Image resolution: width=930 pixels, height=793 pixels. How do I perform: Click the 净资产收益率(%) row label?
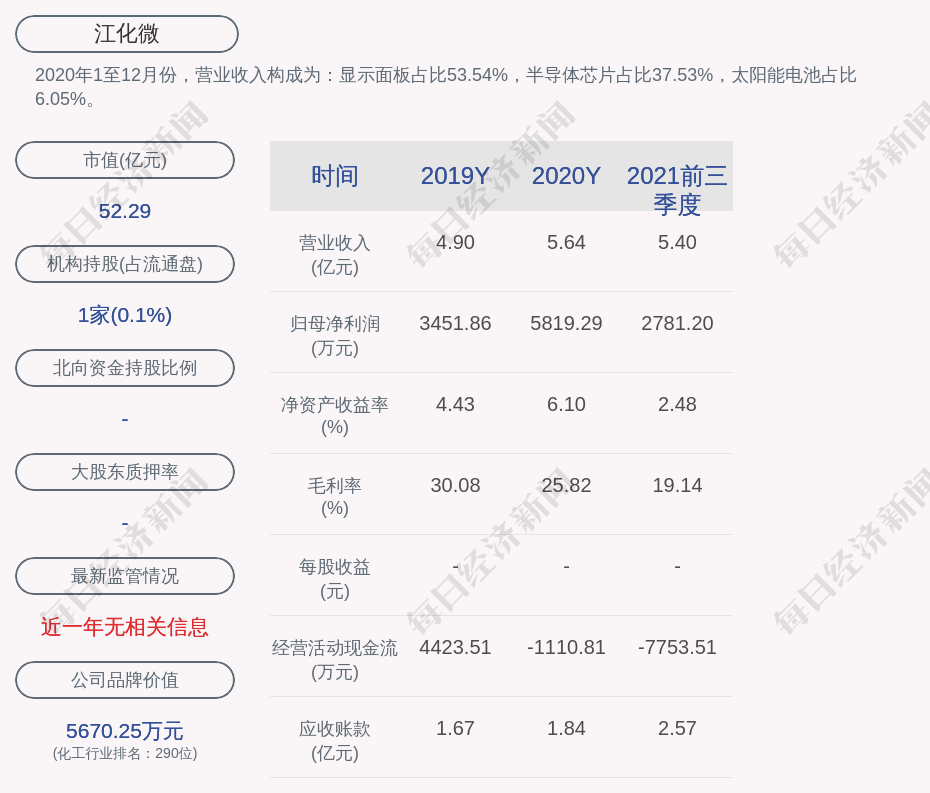pos(335,416)
